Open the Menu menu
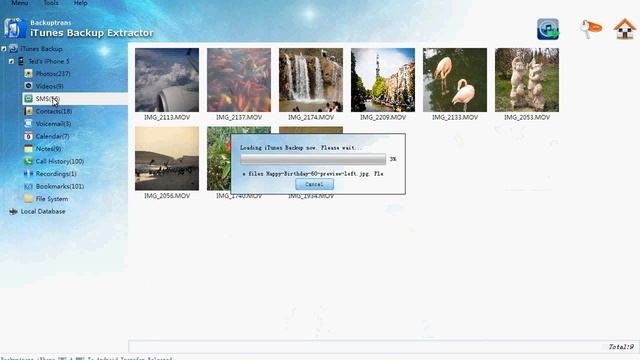Screen dimensions: 640x360 coord(19,3)
